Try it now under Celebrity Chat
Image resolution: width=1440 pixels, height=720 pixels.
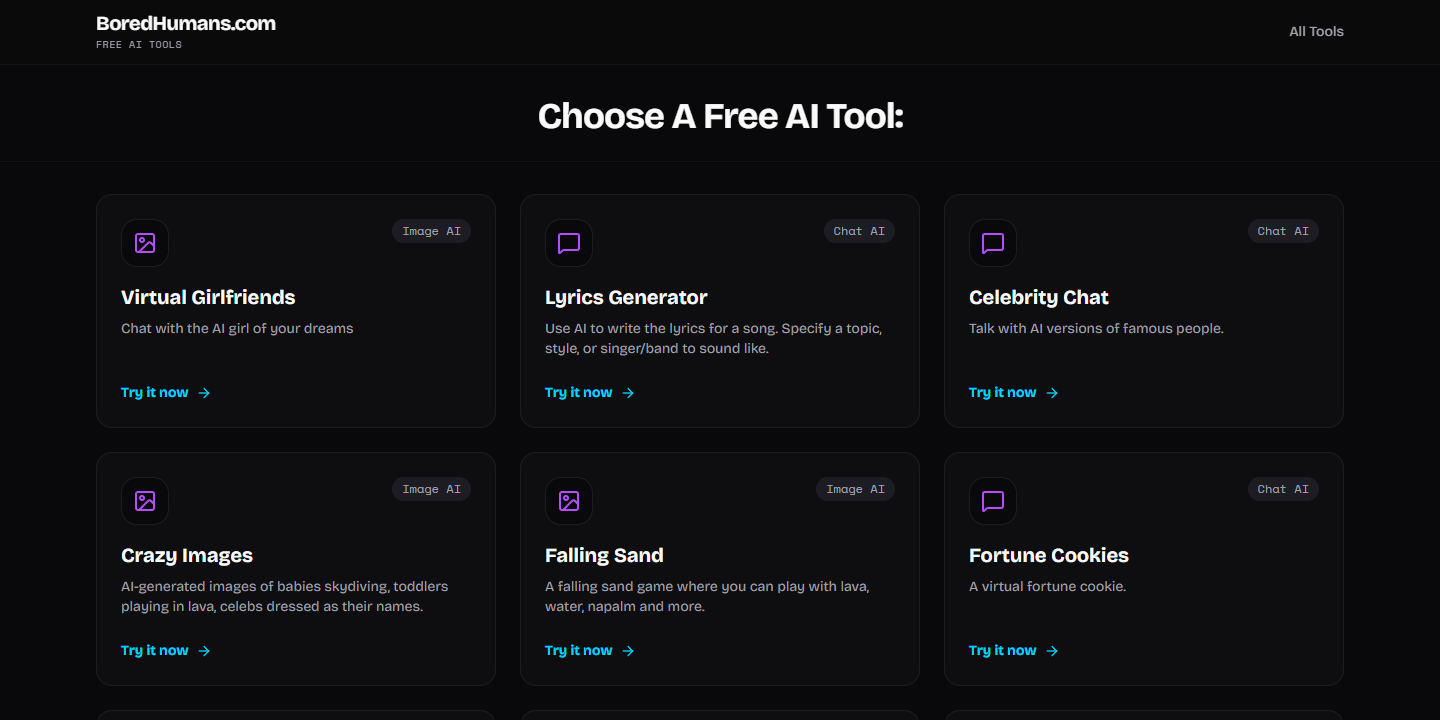coord(1003,393)
